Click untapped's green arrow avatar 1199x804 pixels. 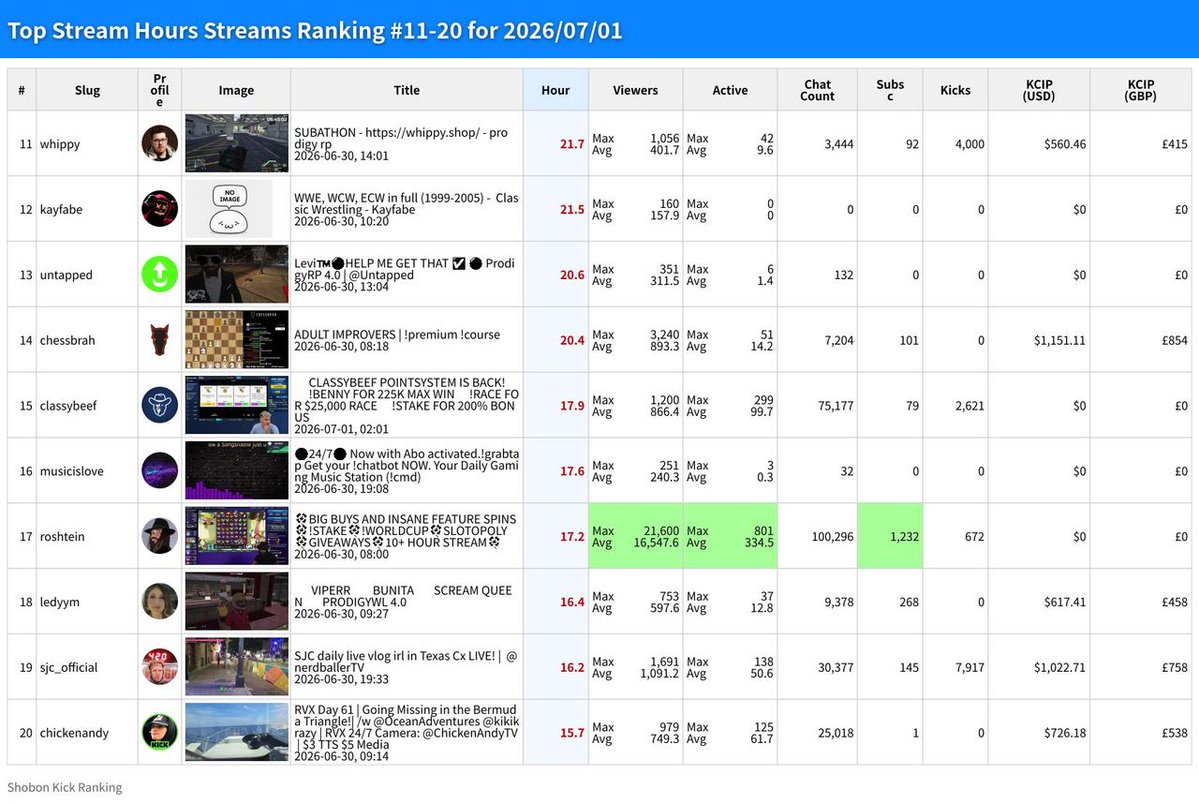tap(160, 274)
